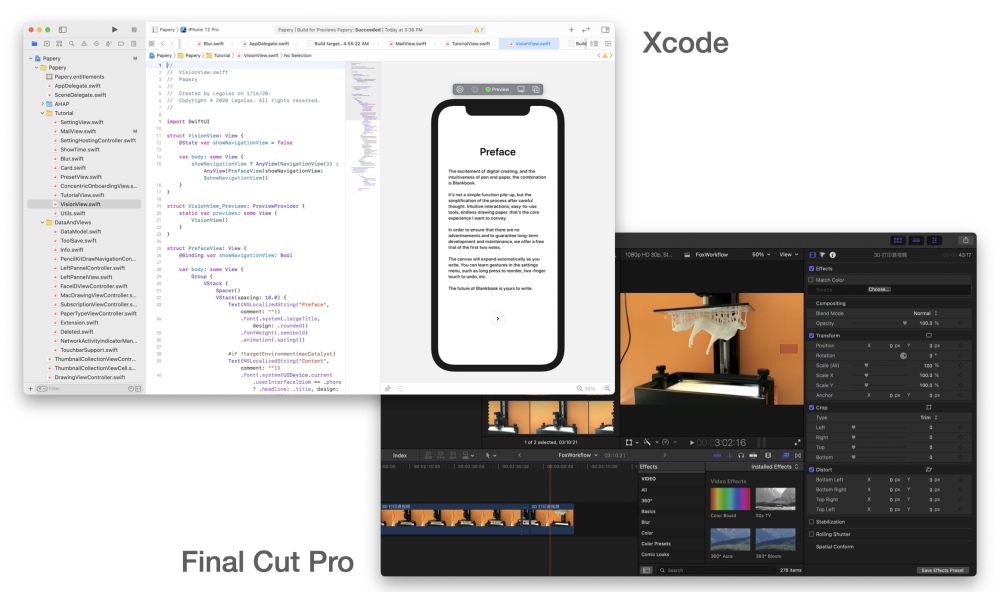Expand the AHAP folder in Xcode navigator
Image resolution: width=1000 pixels, height=592 pixels.
click(x=43, y=104)
